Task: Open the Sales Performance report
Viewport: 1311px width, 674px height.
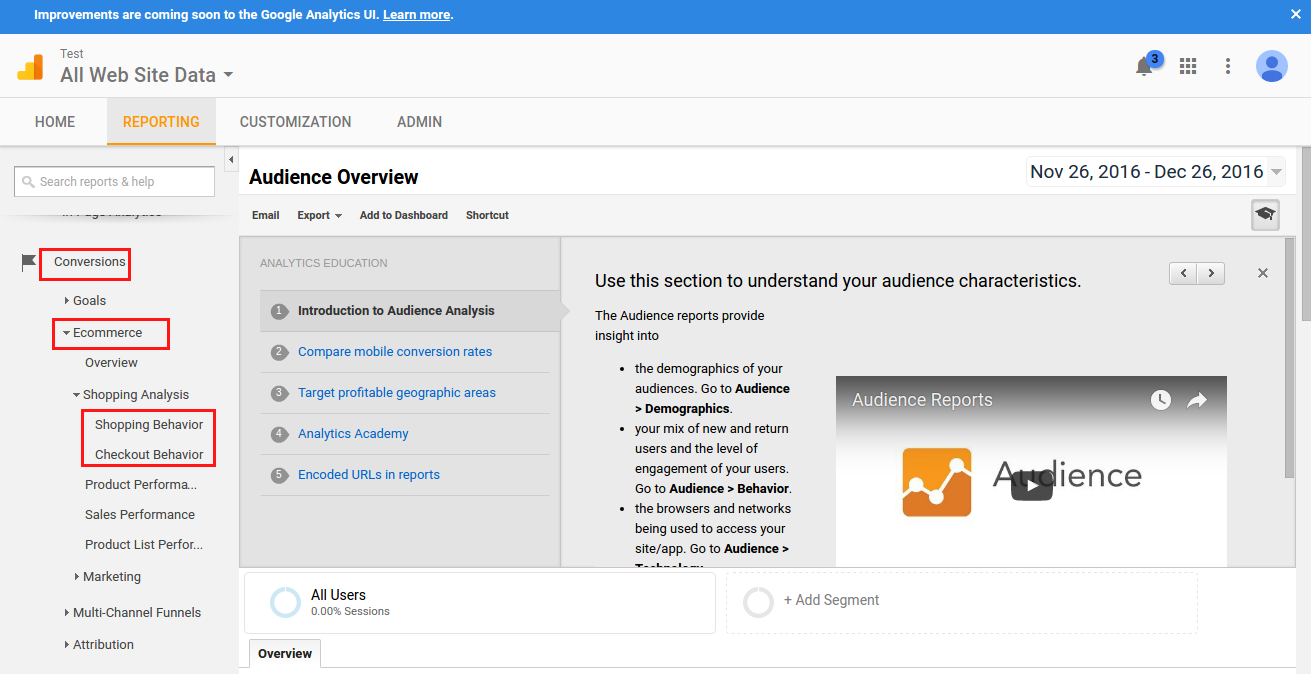Action: (x=140, y=515)
